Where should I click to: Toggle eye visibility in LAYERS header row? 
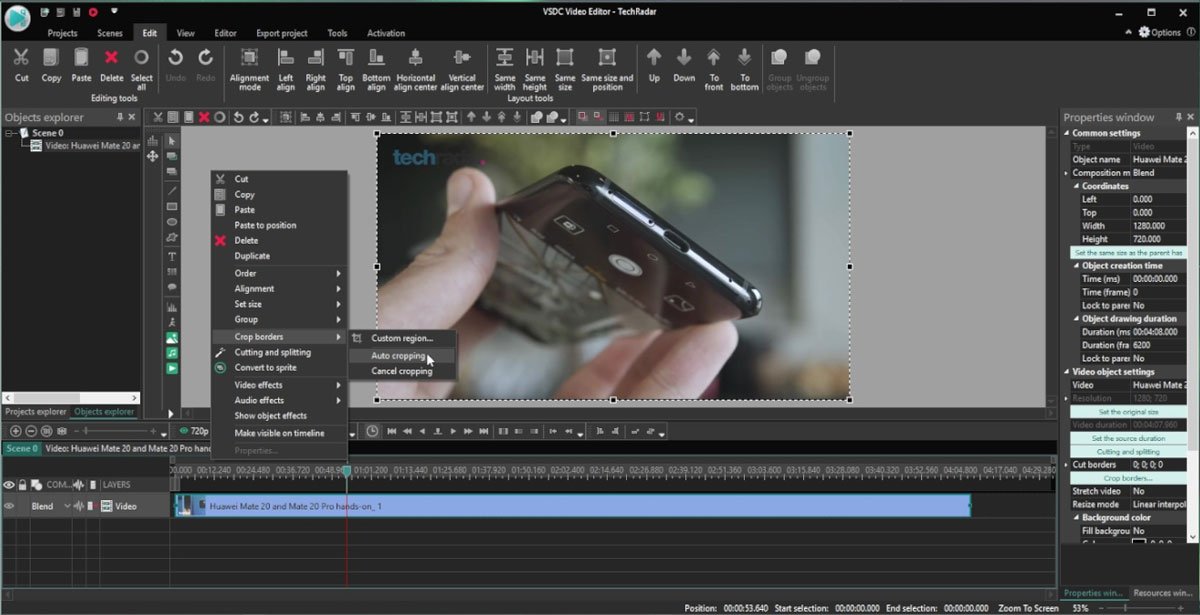point(9,485)
